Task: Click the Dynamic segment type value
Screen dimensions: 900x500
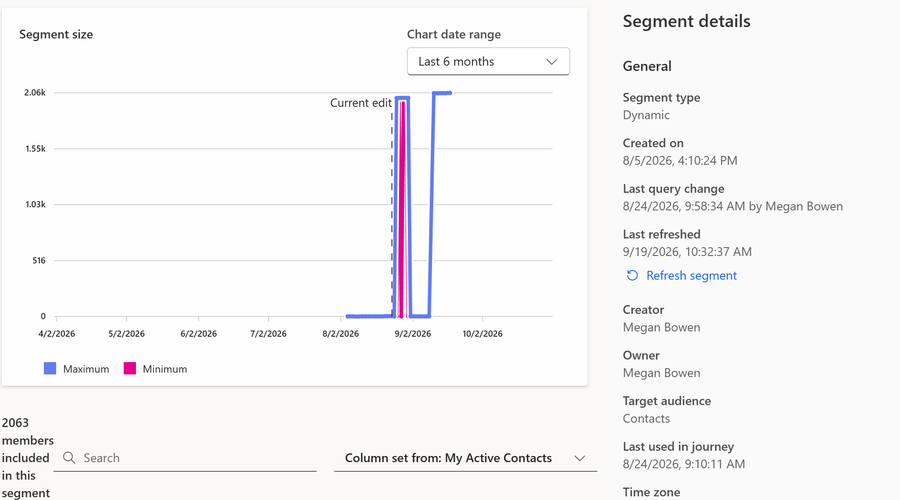Action: point(646,115)
